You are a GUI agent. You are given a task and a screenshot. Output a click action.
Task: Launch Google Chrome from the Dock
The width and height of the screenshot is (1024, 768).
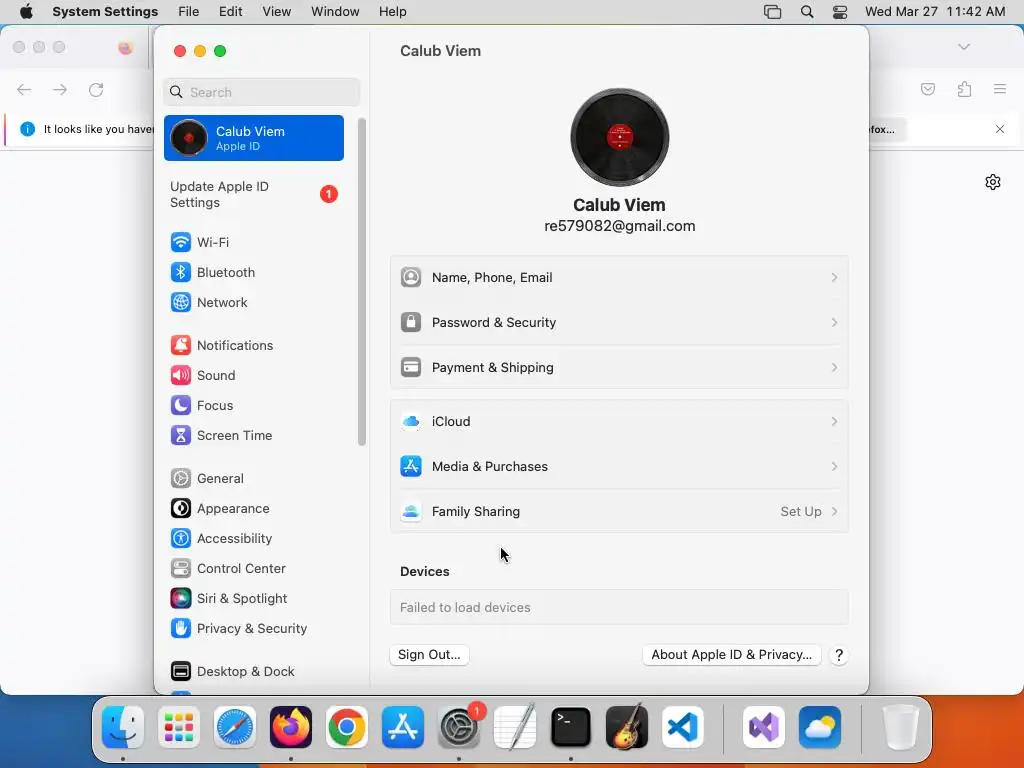click(347, 727)
